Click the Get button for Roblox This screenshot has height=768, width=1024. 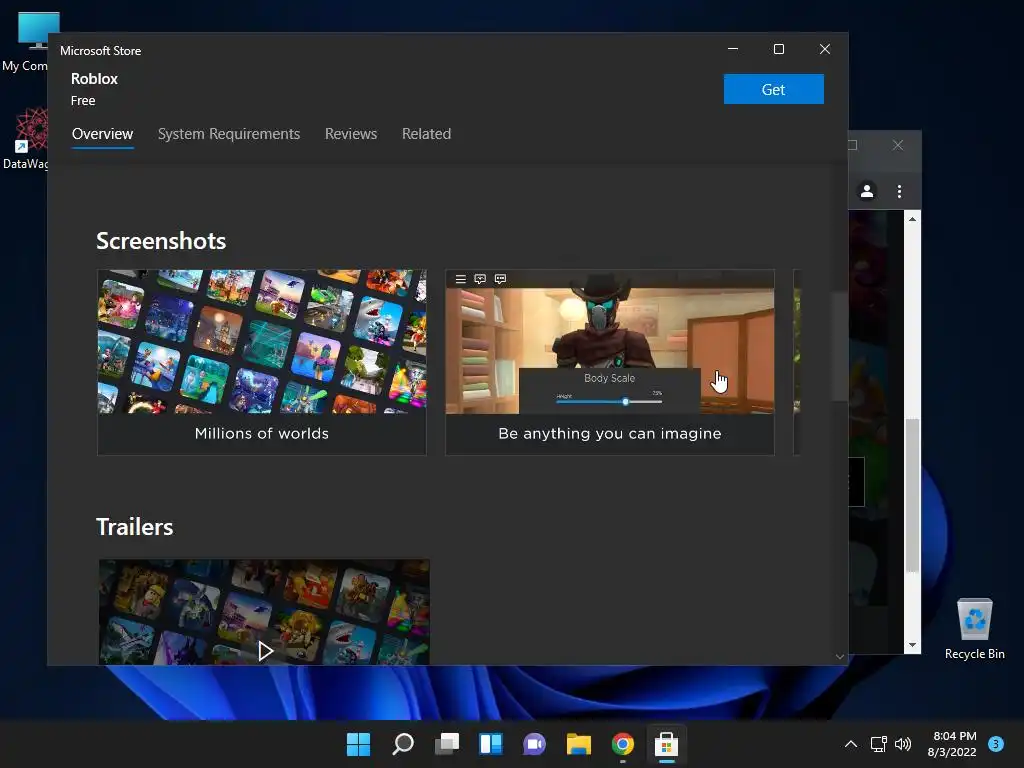(773, 89)
